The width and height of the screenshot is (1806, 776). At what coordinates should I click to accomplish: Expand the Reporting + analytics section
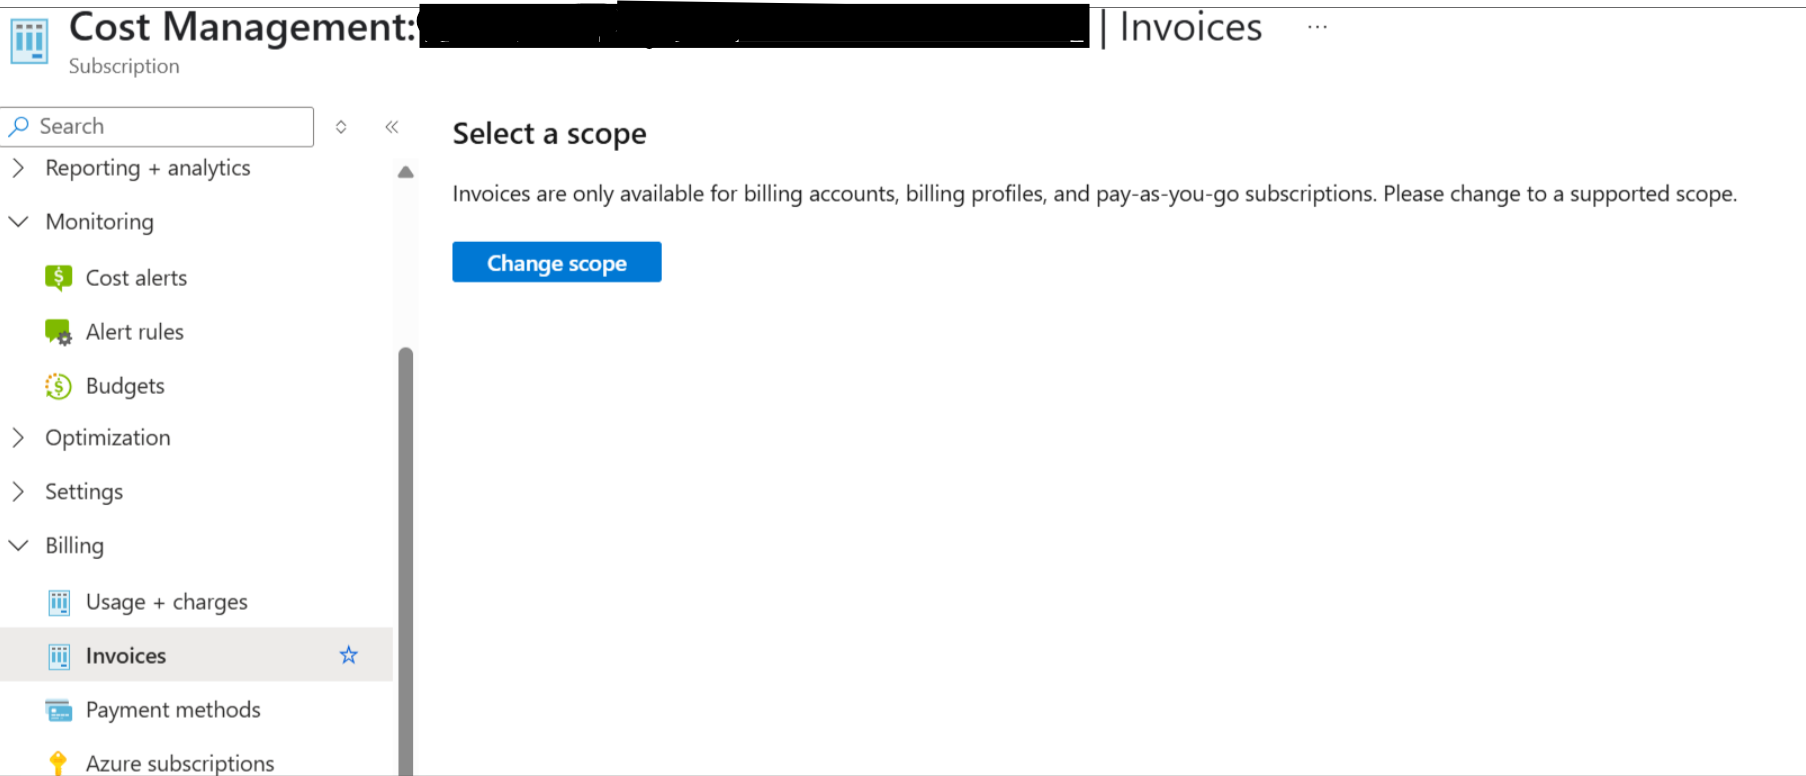click(18, 168)
